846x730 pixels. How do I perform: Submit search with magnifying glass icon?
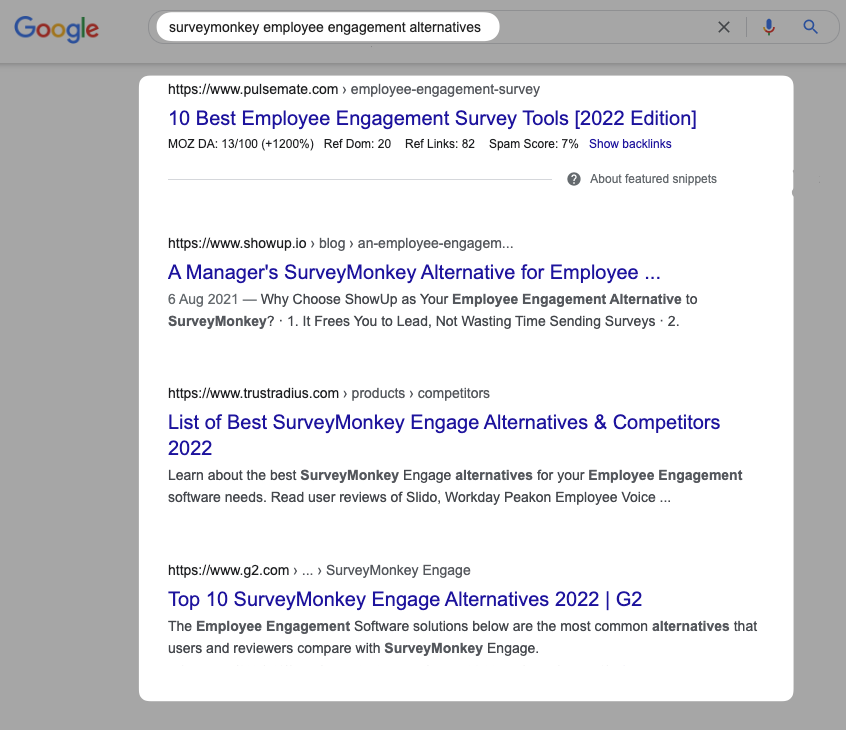tap(810, 27)
